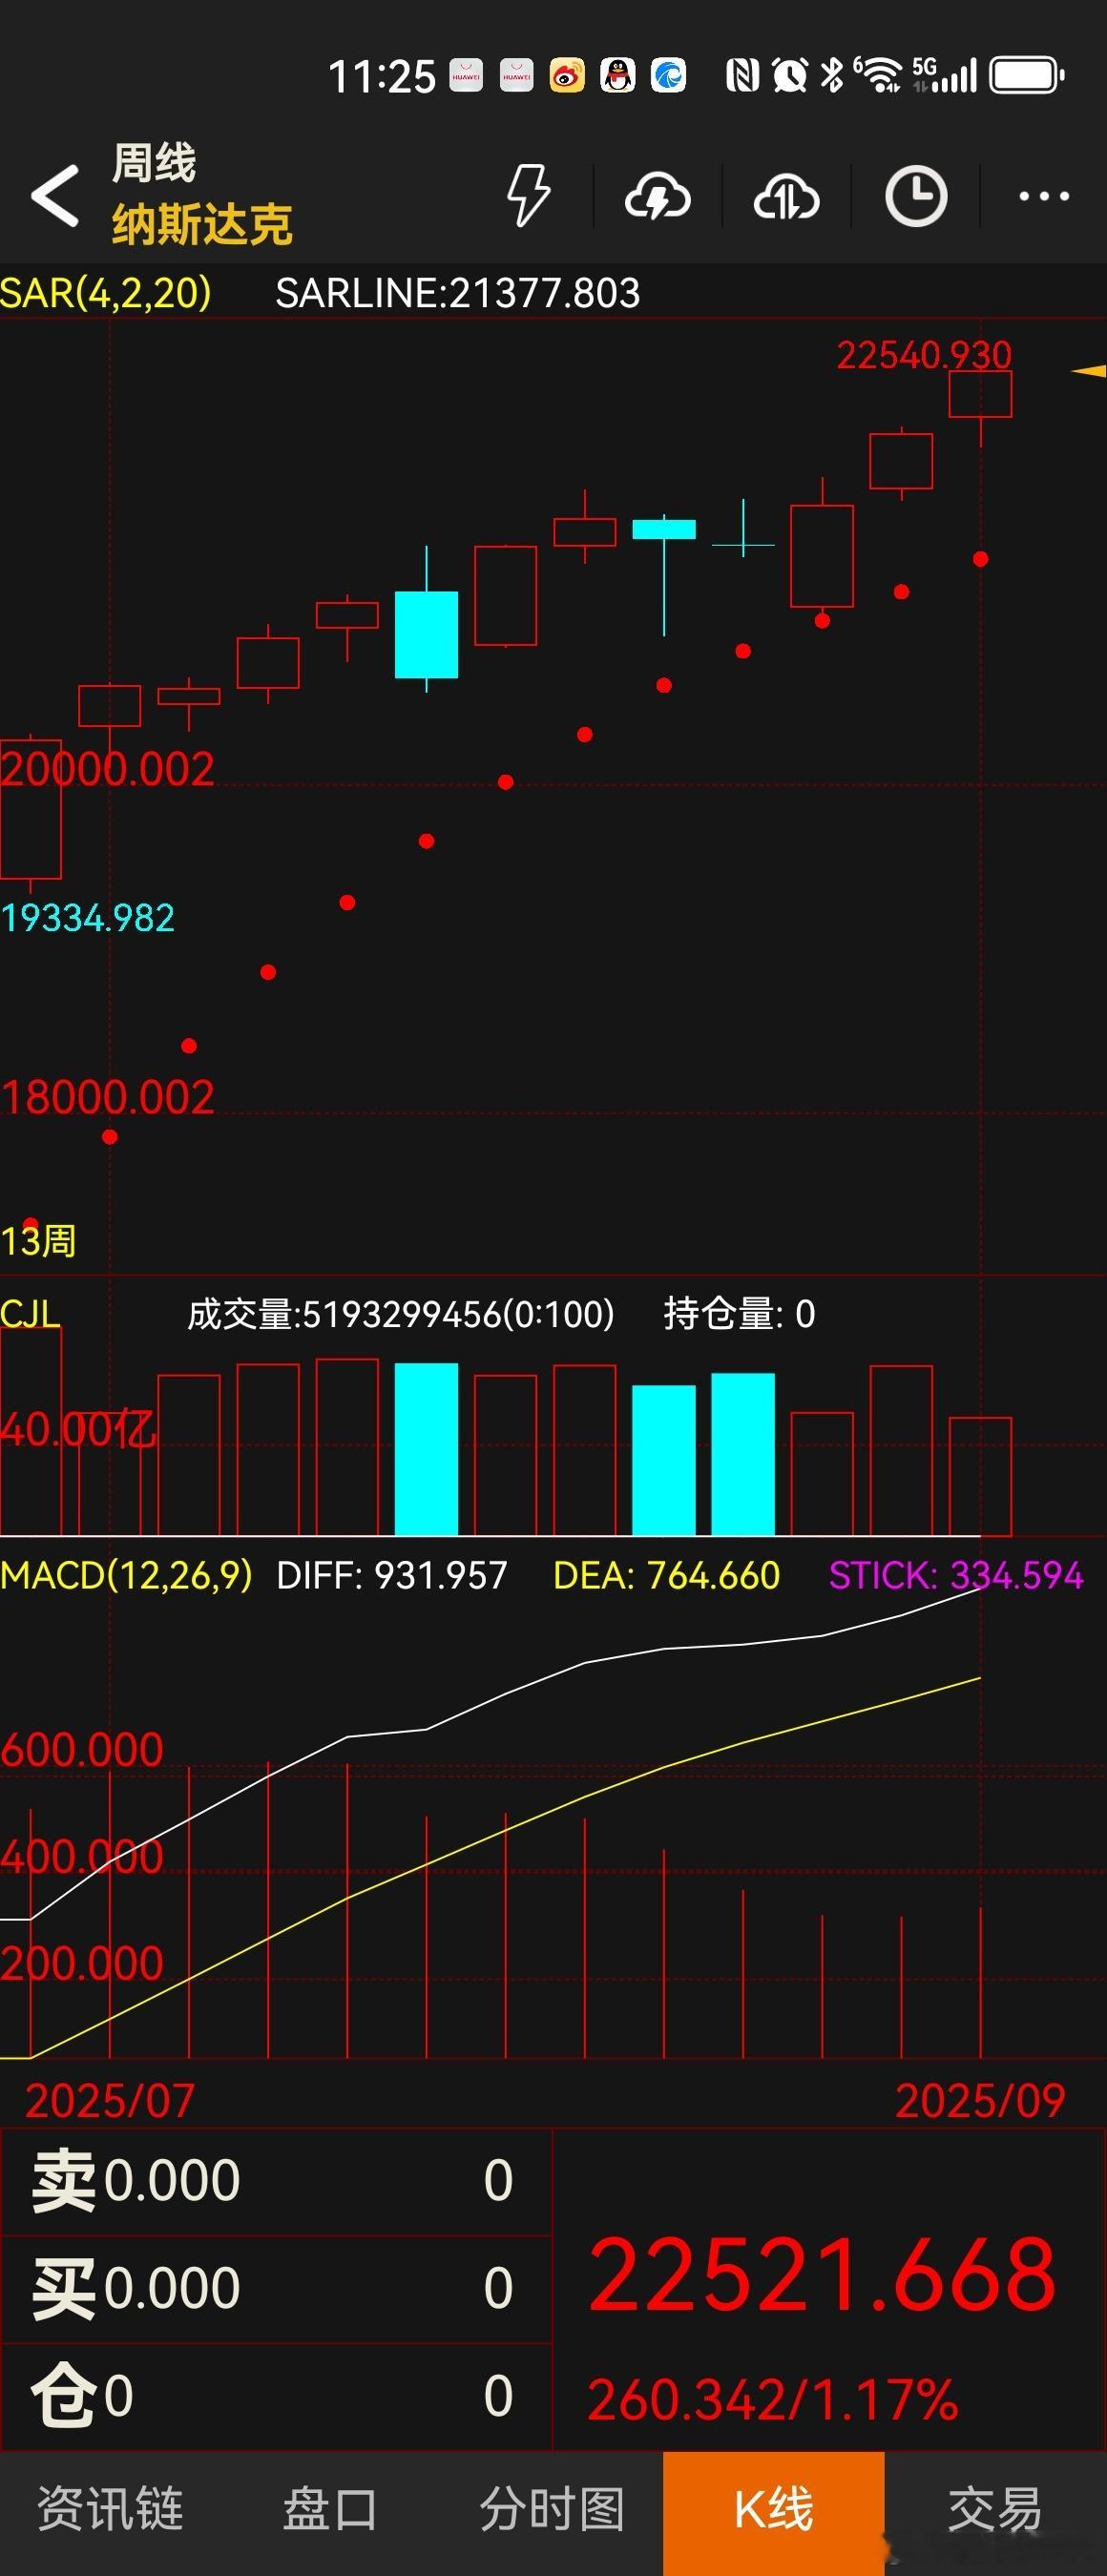Open the clock period icon
The height and width of the screenshot is (2576, 1107).
click(915, 196)
